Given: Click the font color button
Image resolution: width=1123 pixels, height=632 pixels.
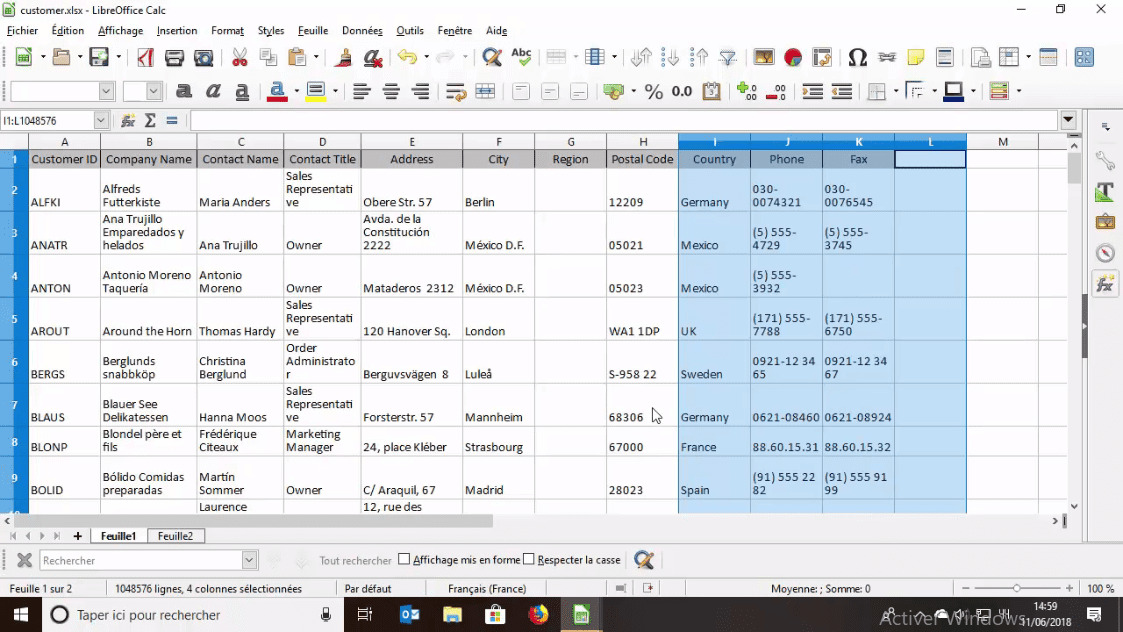Looking at the screenshot, I should coord(277,91).
